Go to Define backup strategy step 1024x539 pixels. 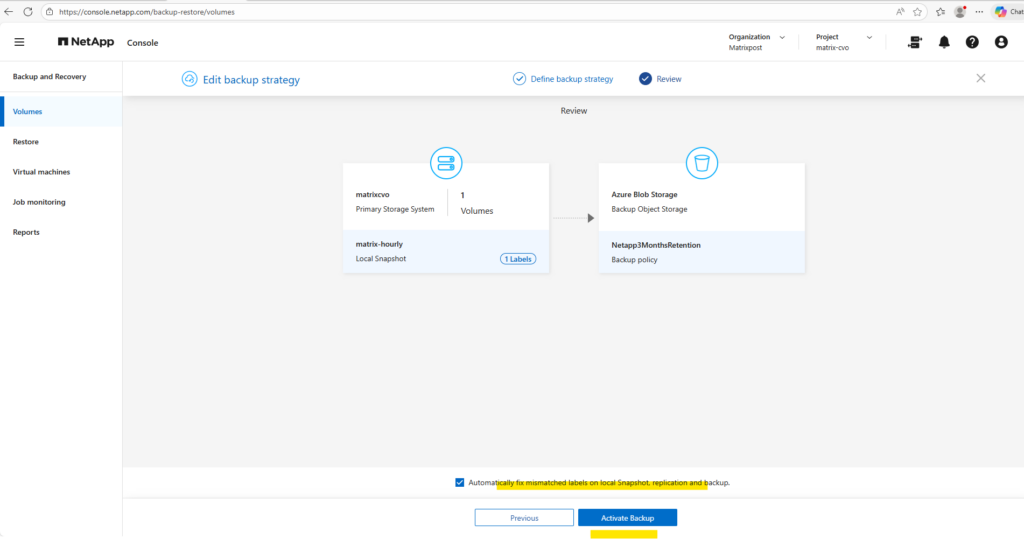tap(563, 79)
